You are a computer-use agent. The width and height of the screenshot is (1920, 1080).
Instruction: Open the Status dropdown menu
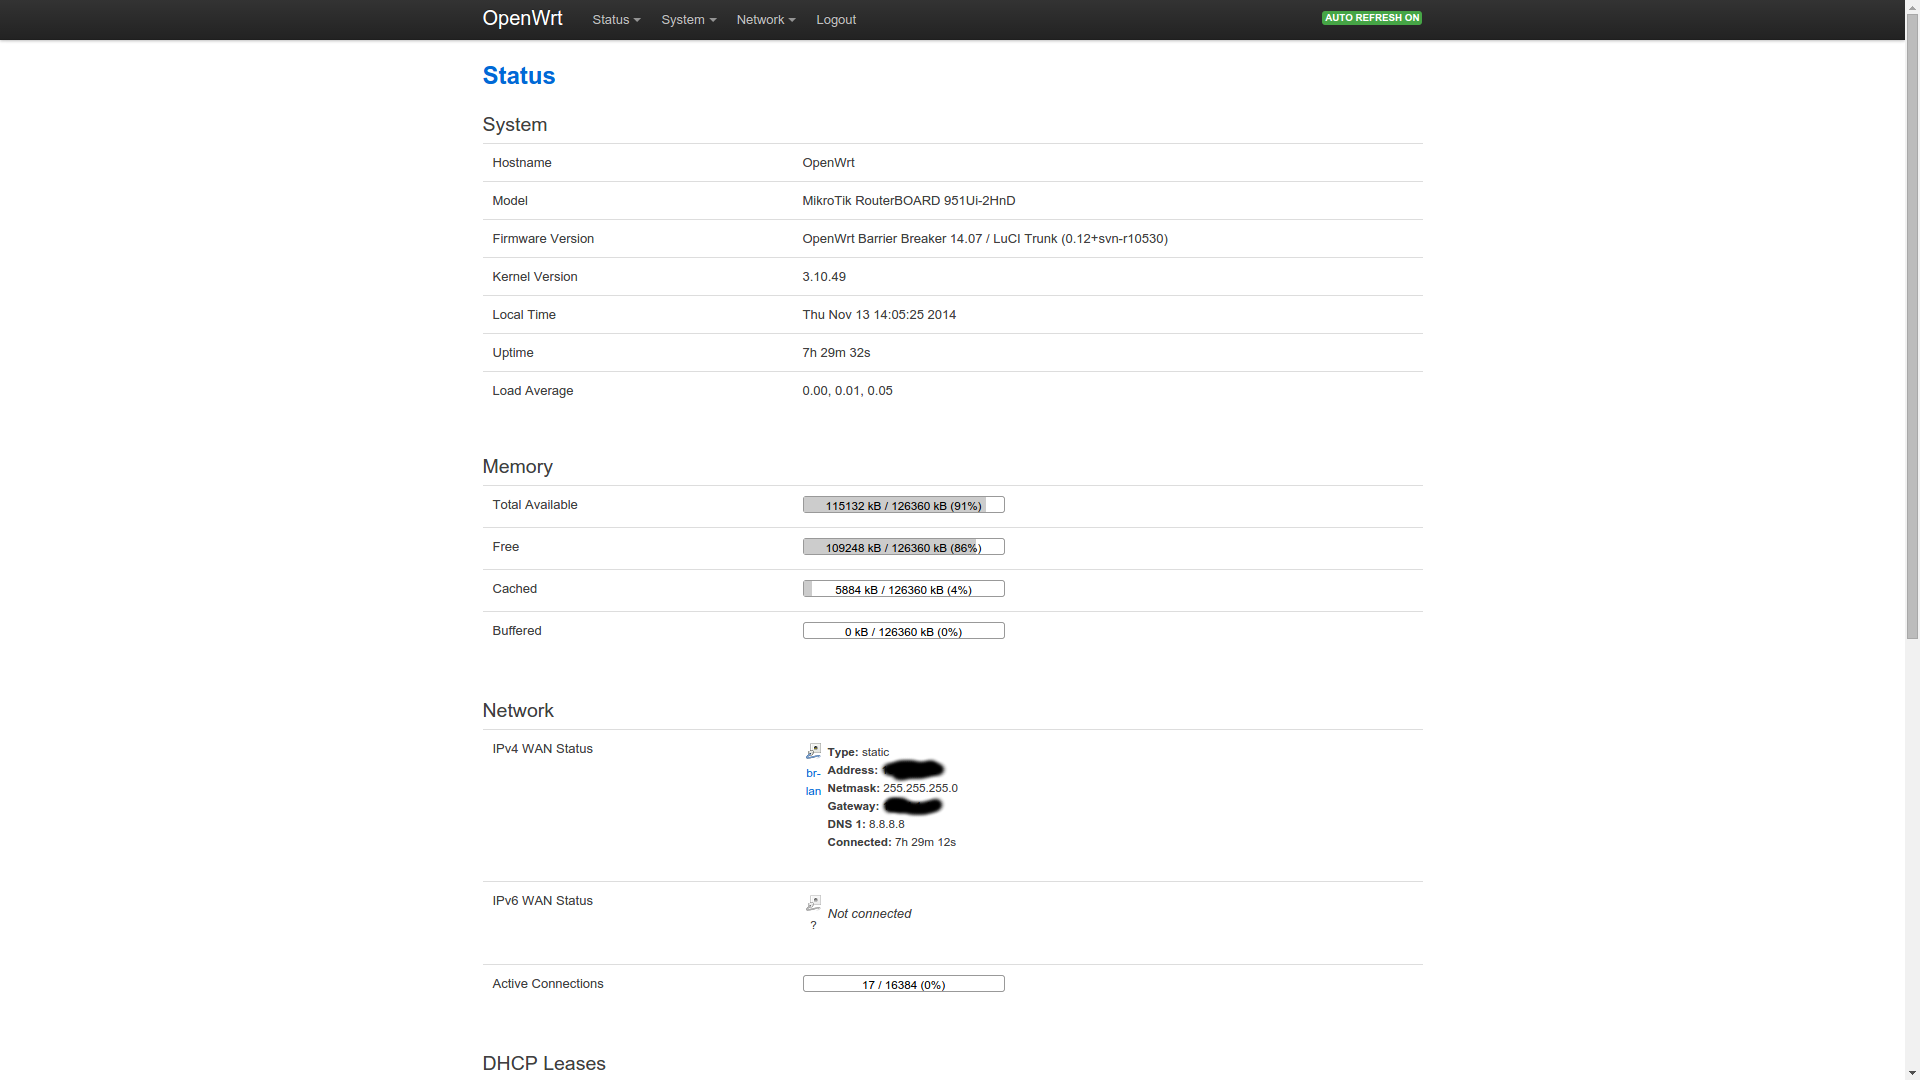(615, 20)
